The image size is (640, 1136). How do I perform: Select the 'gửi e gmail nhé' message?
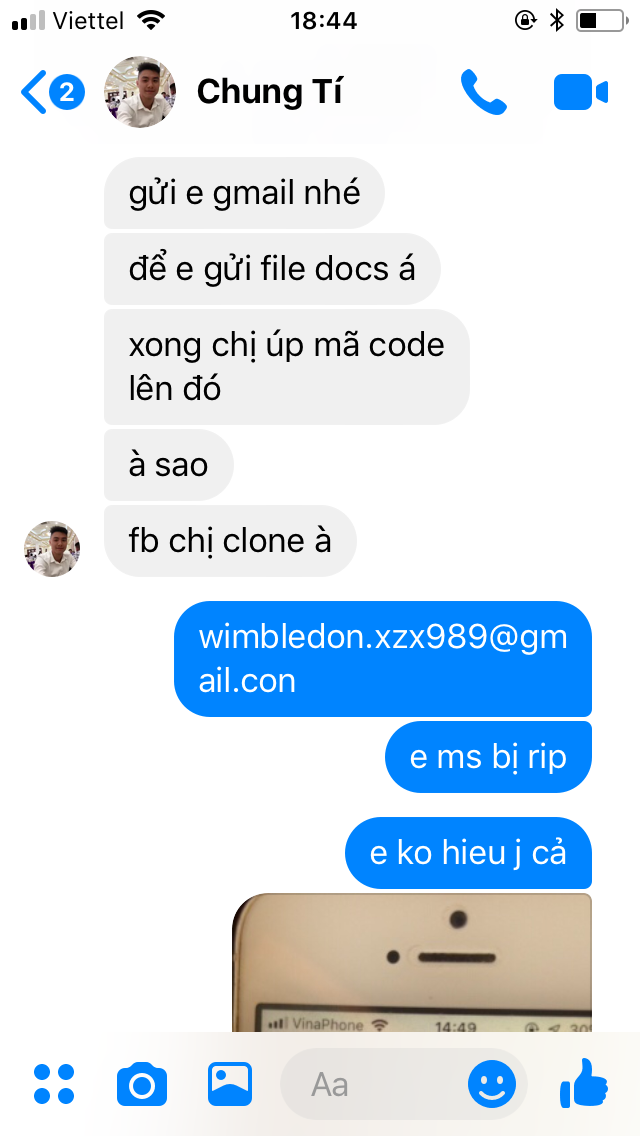tap(244, 193)
